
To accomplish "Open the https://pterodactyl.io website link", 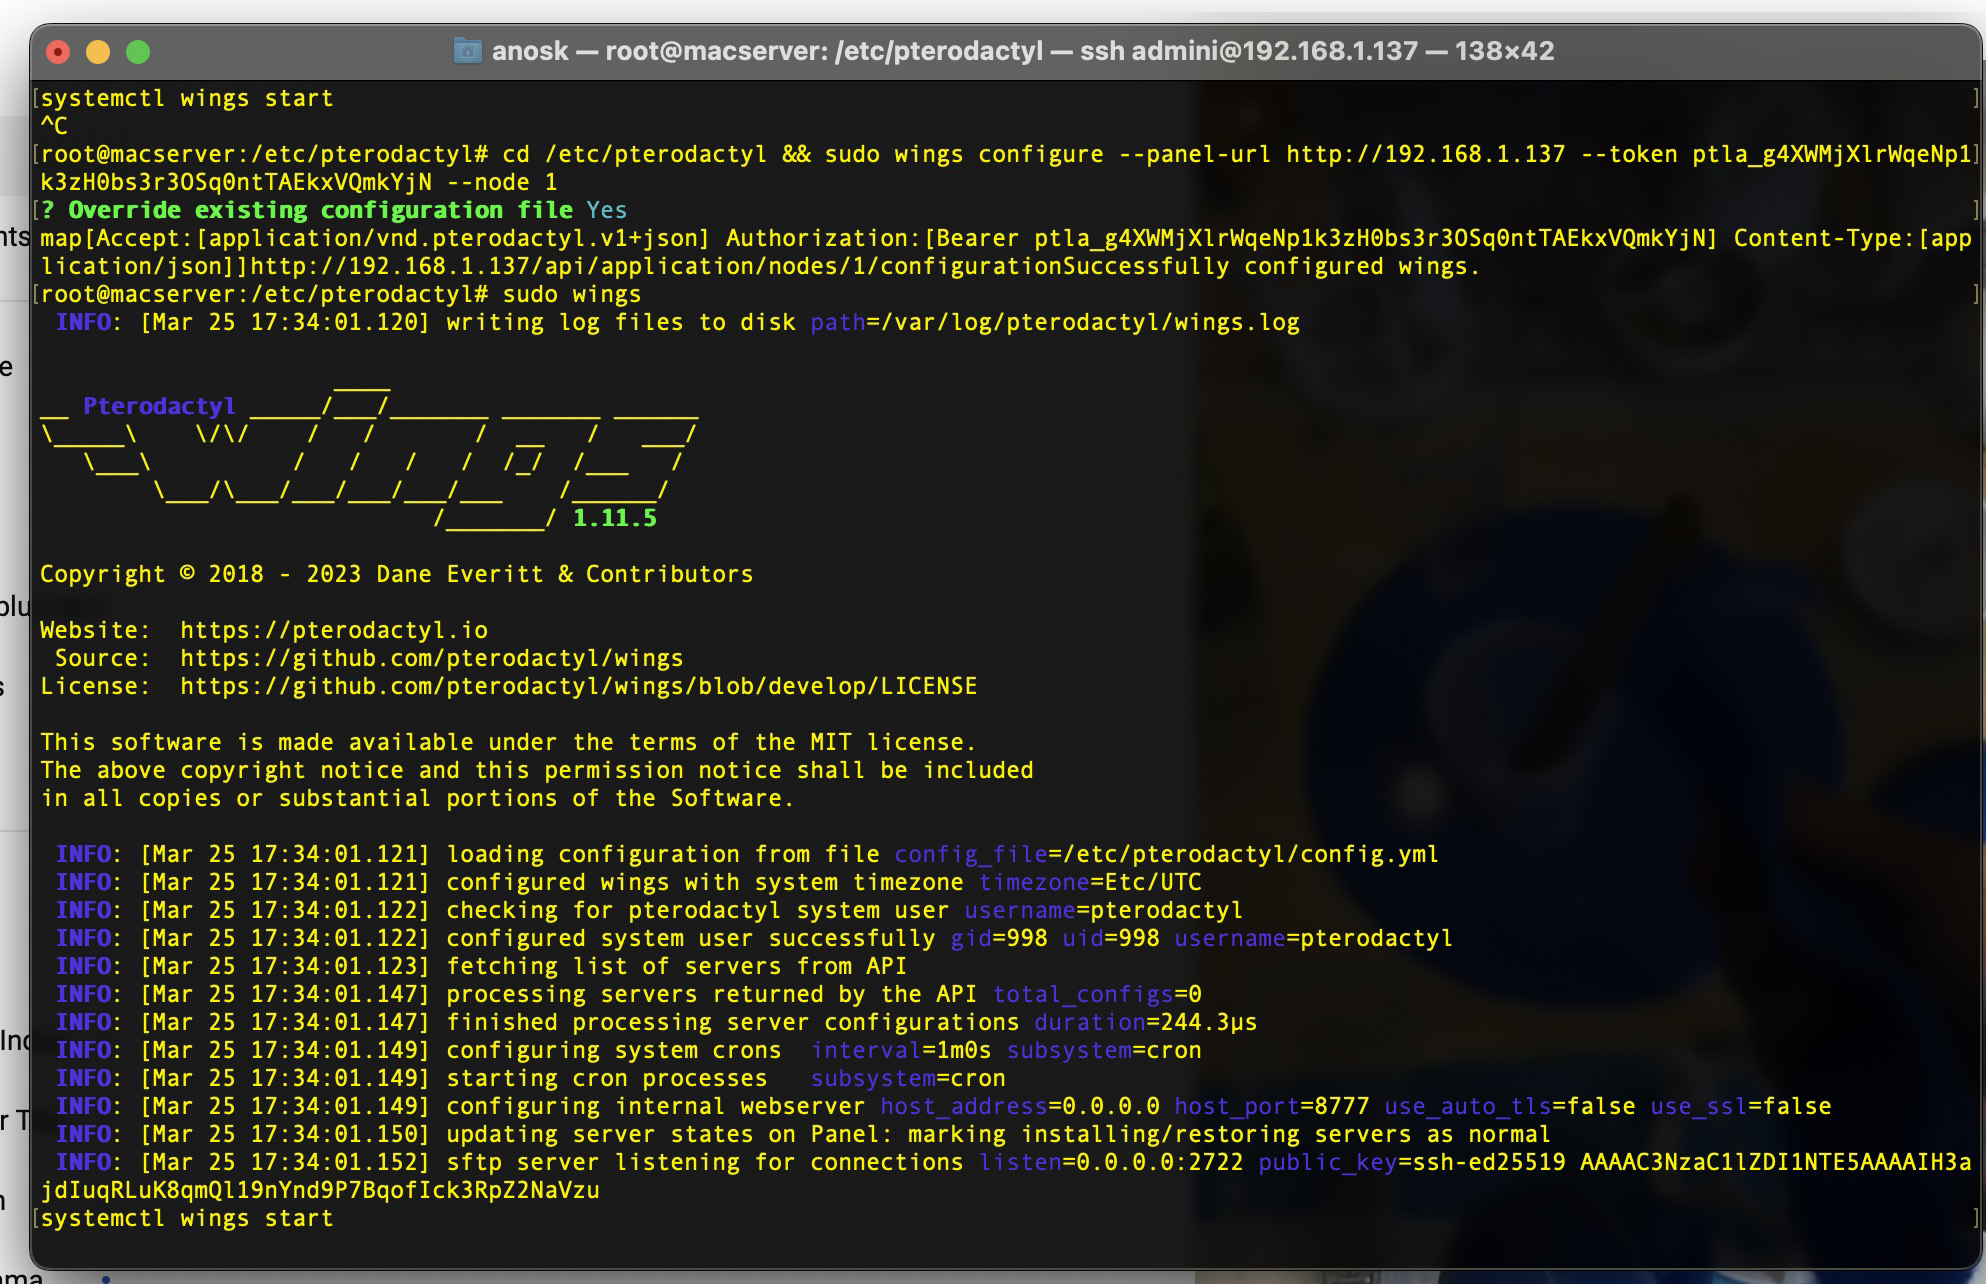I will pyautogui.click(x=334, y=630).
